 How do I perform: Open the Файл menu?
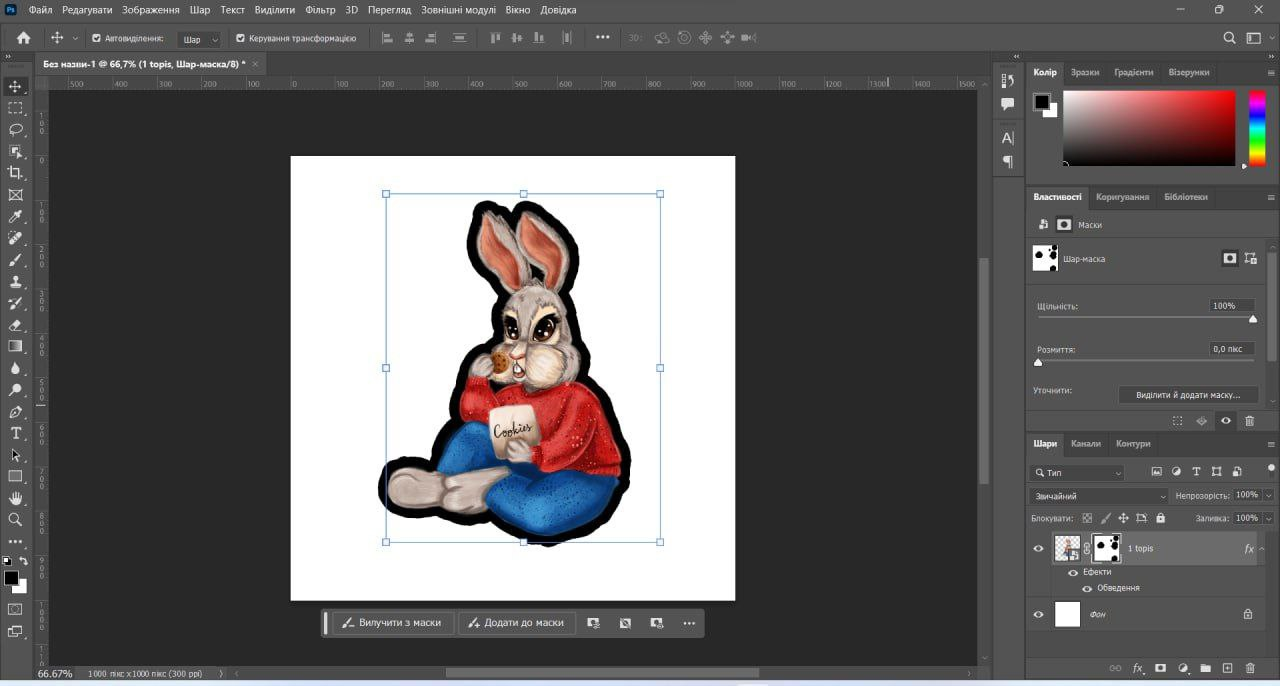click(41, 10)
